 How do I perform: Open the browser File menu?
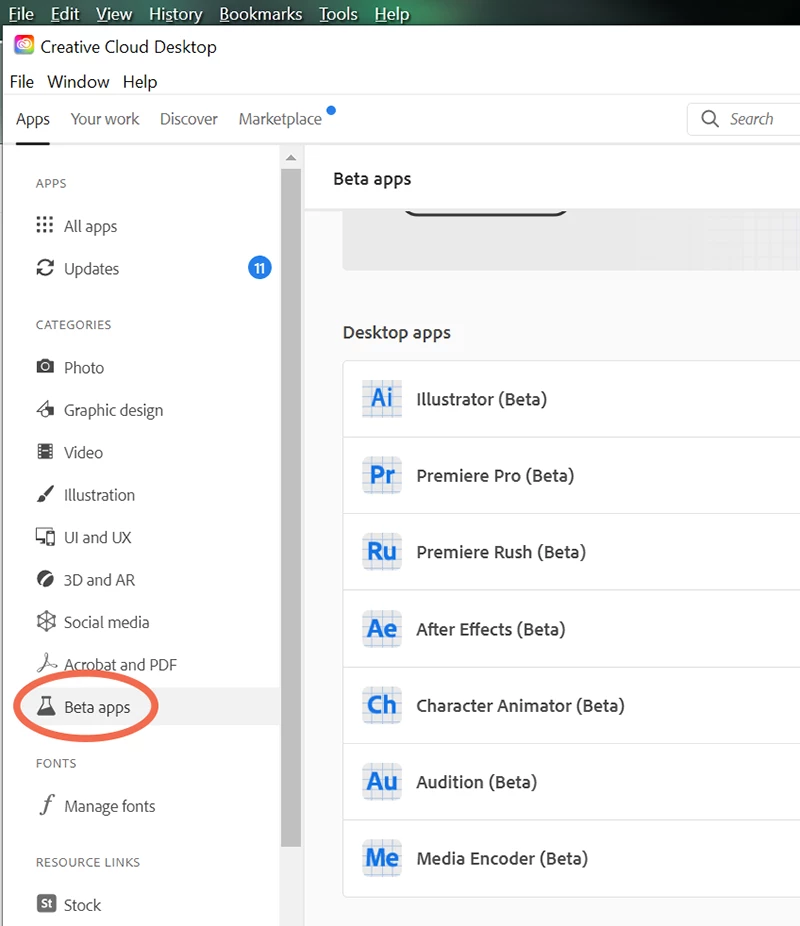click(x=21, y=13)
